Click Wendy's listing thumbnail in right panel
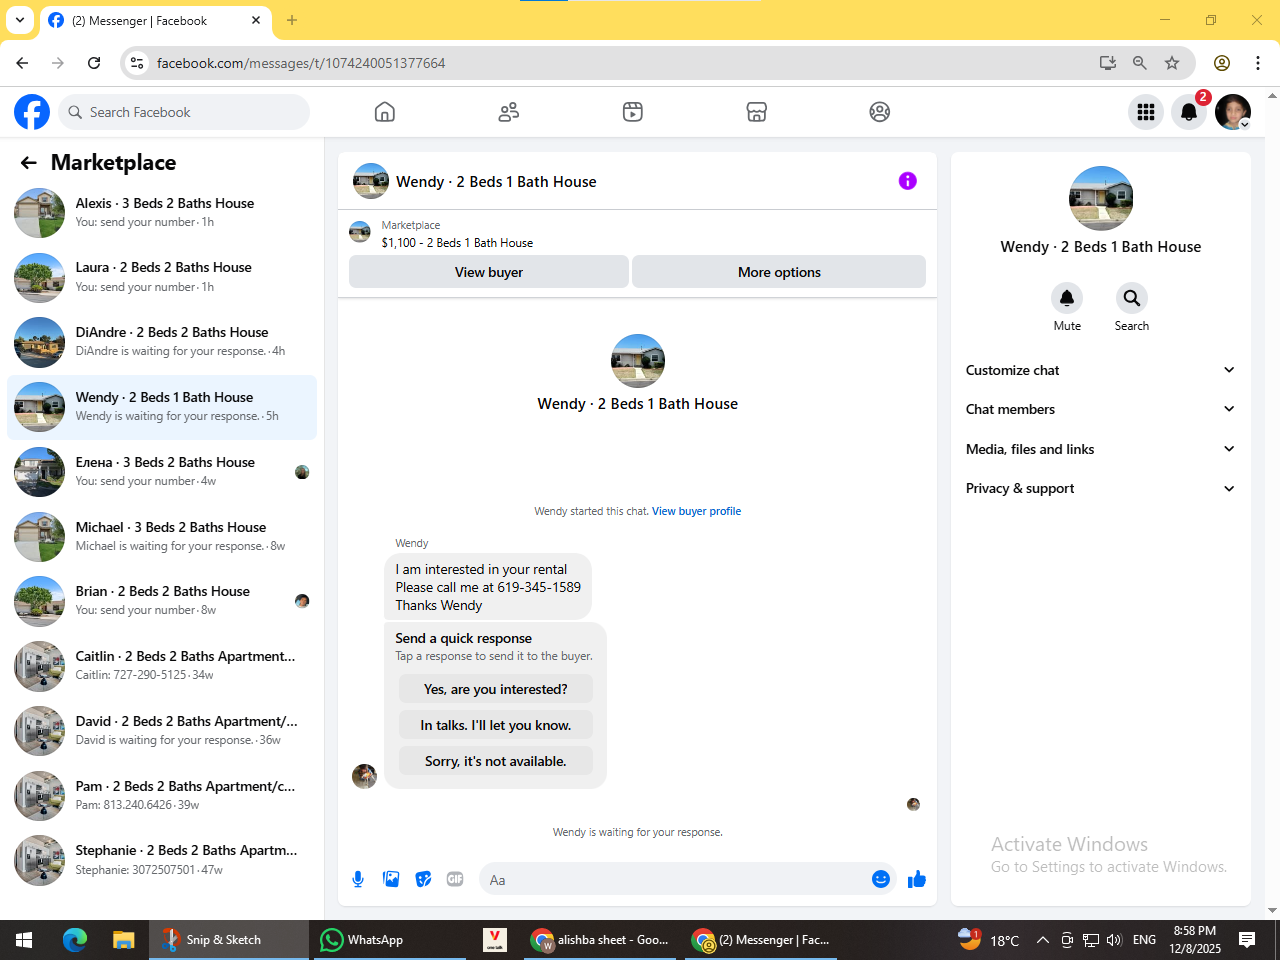 (x=1101, y=198)
